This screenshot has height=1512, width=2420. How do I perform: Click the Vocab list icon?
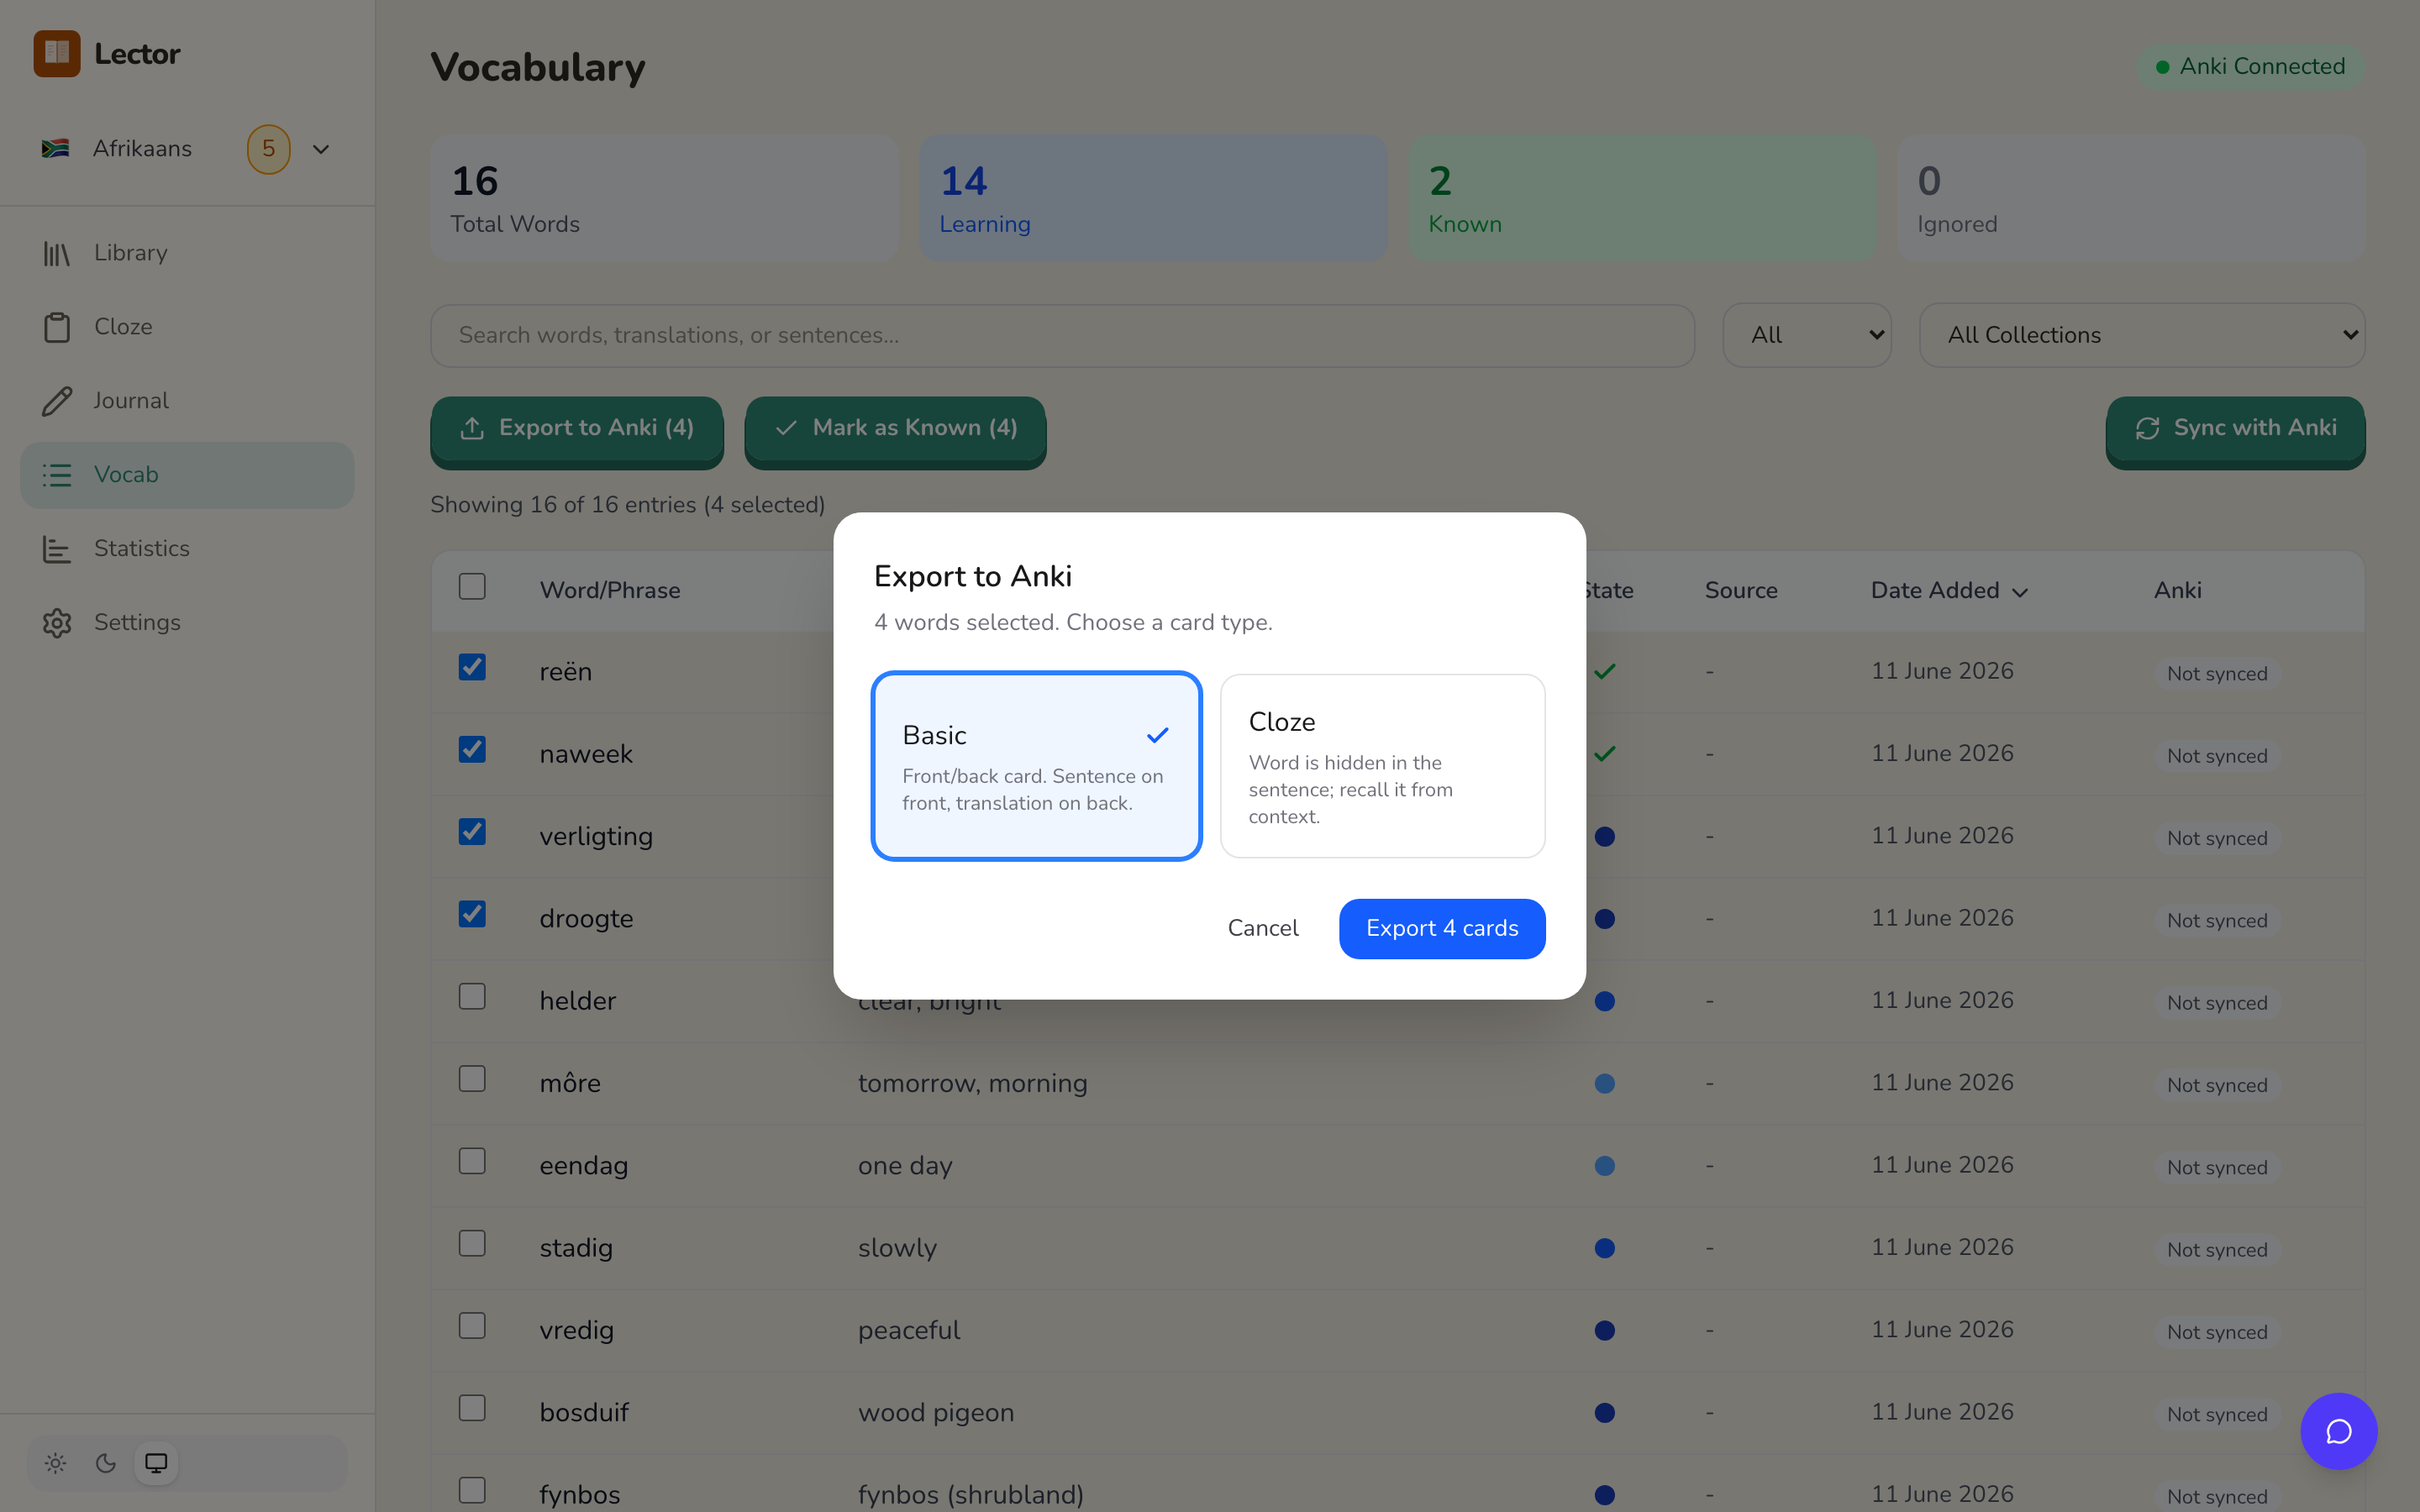coord(57,475)
